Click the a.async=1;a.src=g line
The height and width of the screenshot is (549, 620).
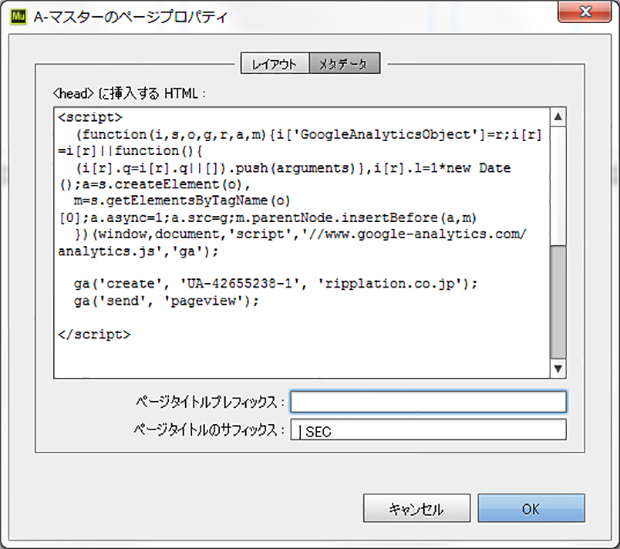point(158,218)
